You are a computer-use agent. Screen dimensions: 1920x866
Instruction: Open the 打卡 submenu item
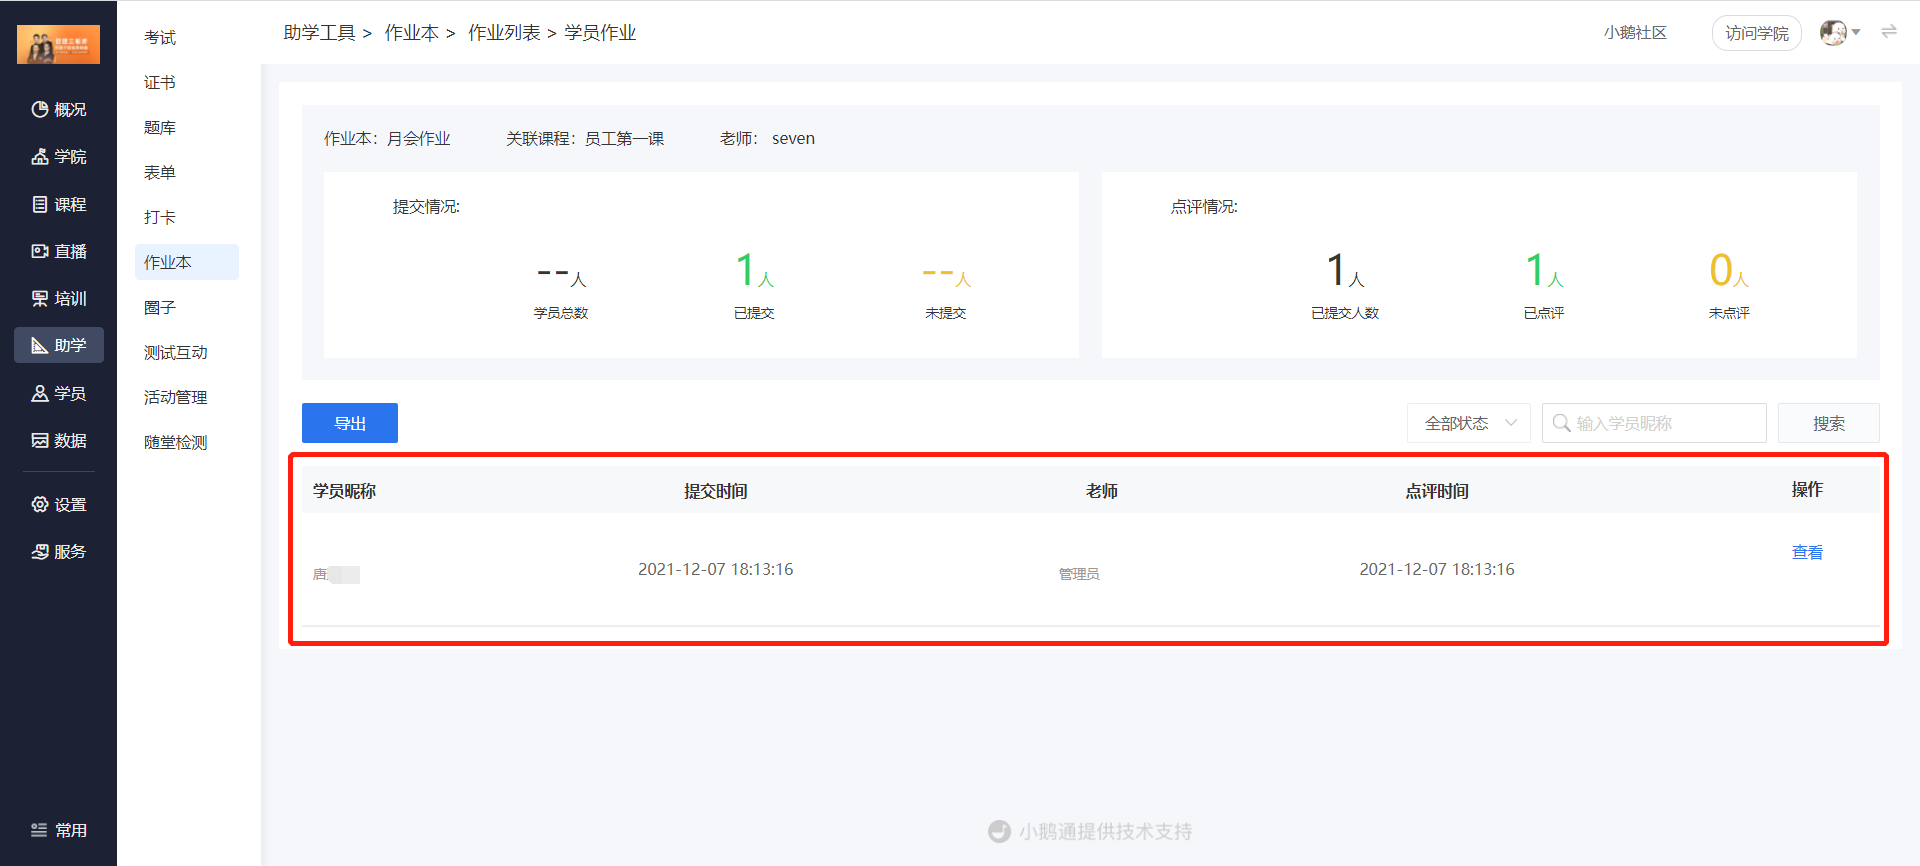pyautogui.click(x=160, y=218)
